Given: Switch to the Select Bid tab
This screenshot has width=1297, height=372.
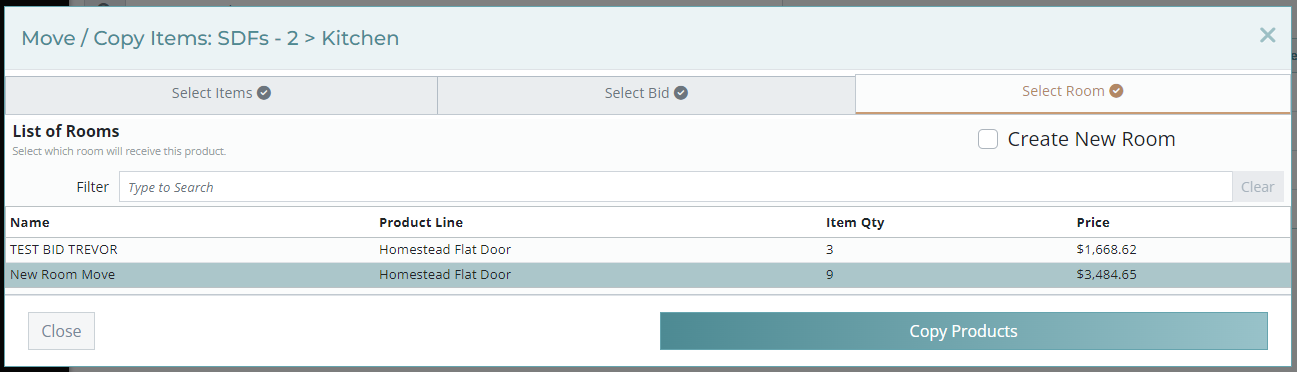Looking at the screenshot, I should 646,94.
